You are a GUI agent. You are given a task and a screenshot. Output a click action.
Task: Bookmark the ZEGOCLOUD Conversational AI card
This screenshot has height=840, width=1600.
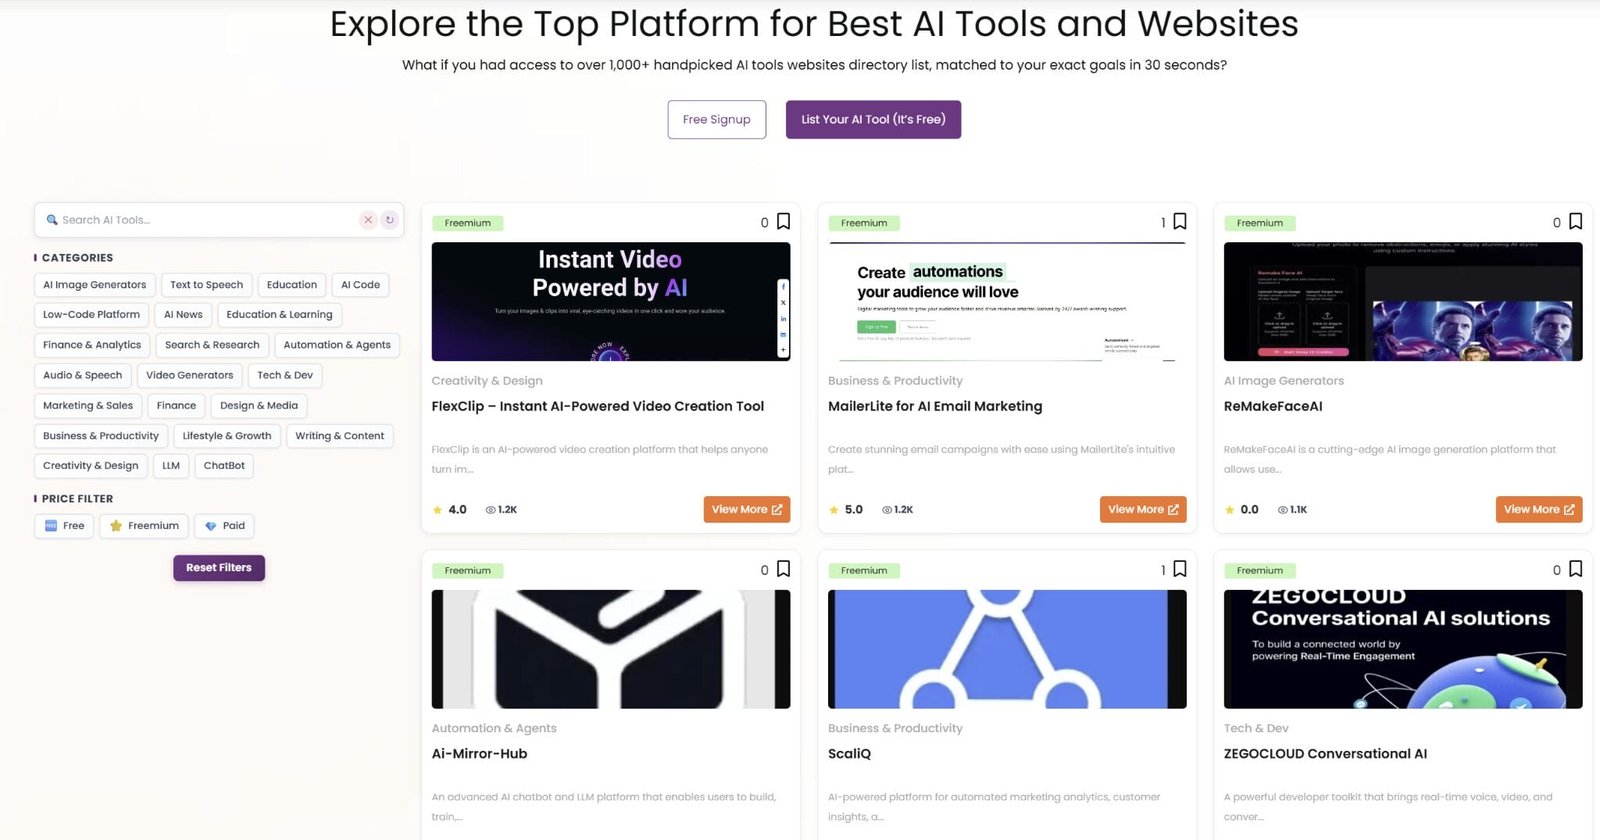pyautogui.click(x=1575, y=569)
